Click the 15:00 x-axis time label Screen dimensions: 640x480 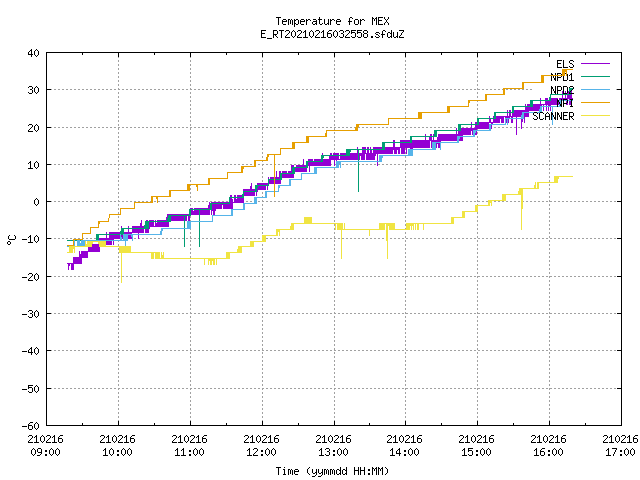pos(476,452)
